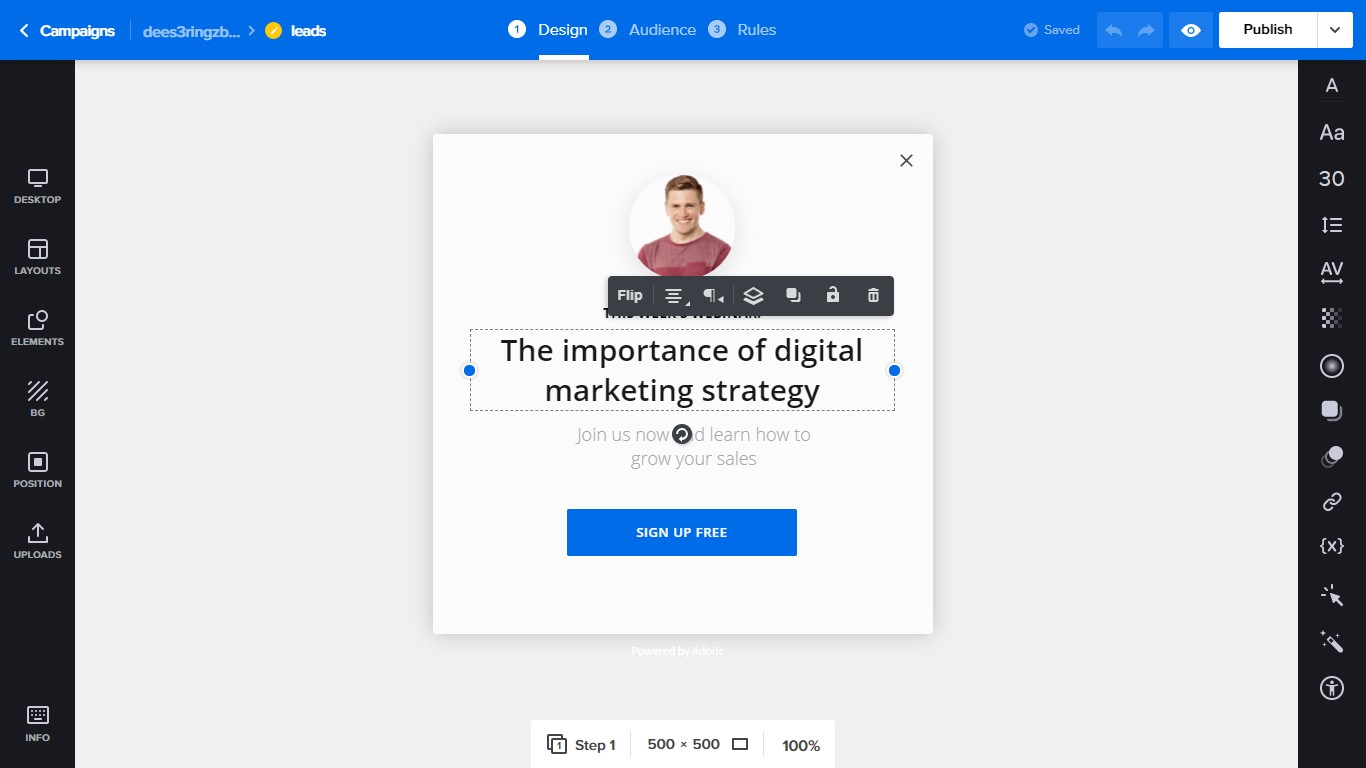
Task: Go back to Campaigns
Action: click(67, 31)
